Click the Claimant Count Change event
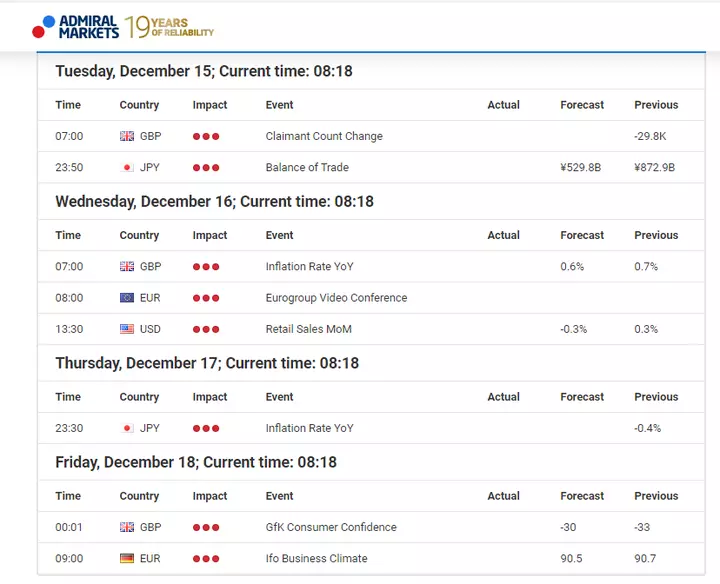Screen dimensions: 720x584 click(x=324, y=136)
